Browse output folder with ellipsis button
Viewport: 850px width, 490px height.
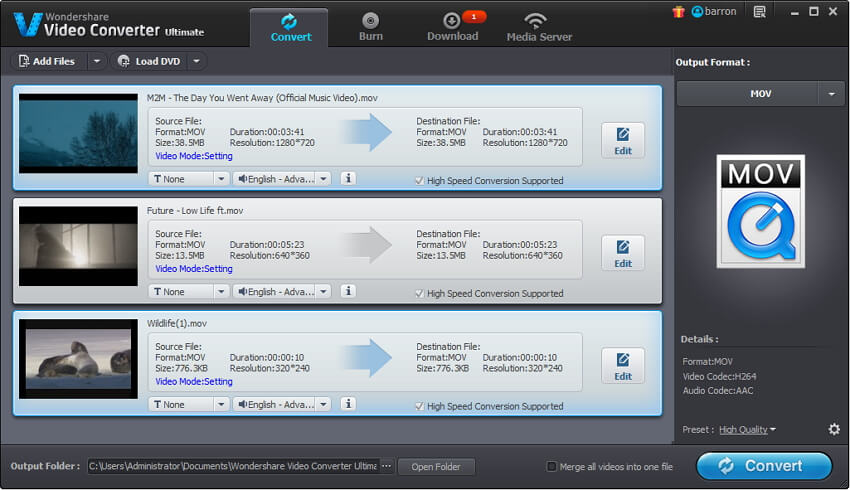tap(387, 466)
